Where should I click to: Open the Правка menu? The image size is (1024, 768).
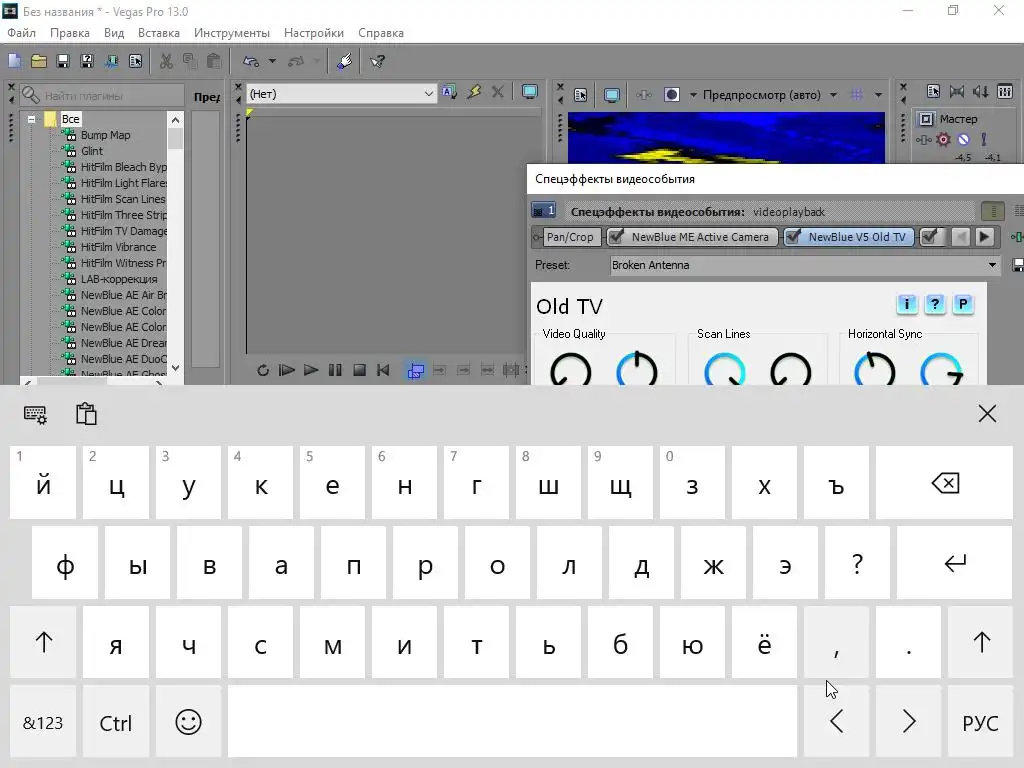pyautogui.click(x=70, y=33)
